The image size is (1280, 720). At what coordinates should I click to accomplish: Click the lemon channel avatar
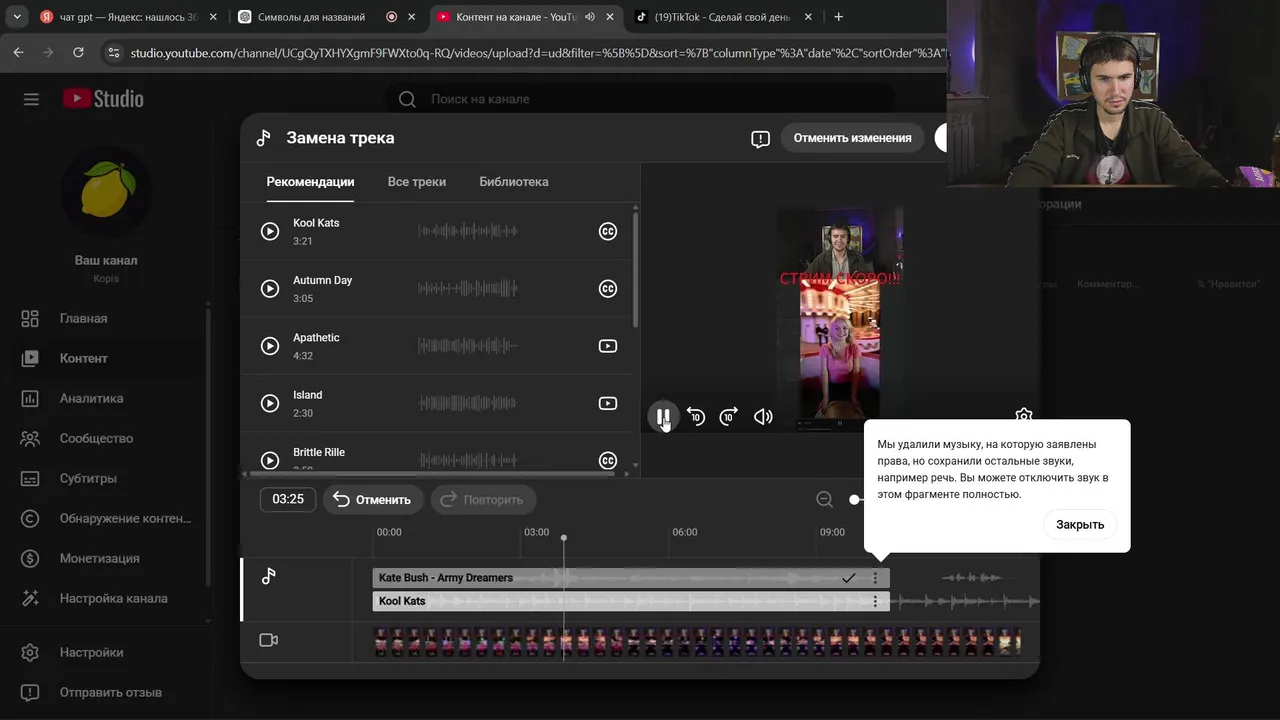[x=106, y=192]
